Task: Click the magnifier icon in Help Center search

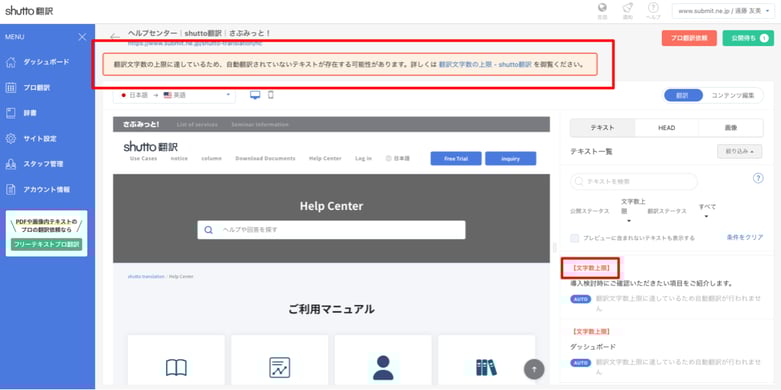Action: tap(209, 230)
